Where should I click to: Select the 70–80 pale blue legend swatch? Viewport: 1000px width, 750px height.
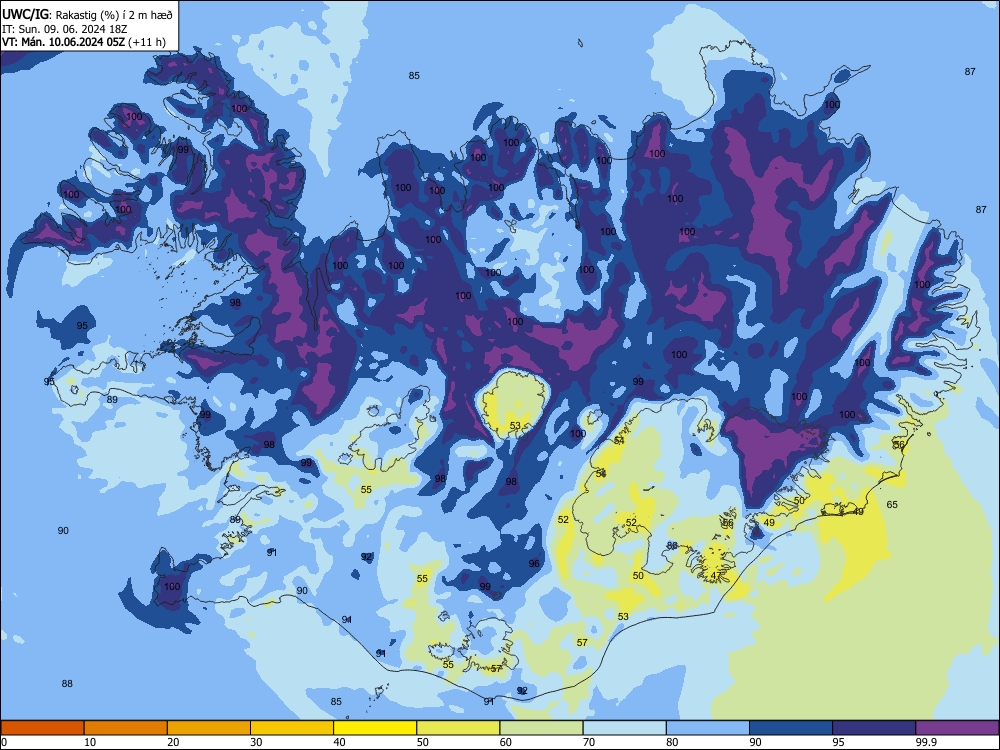[624, 728]
